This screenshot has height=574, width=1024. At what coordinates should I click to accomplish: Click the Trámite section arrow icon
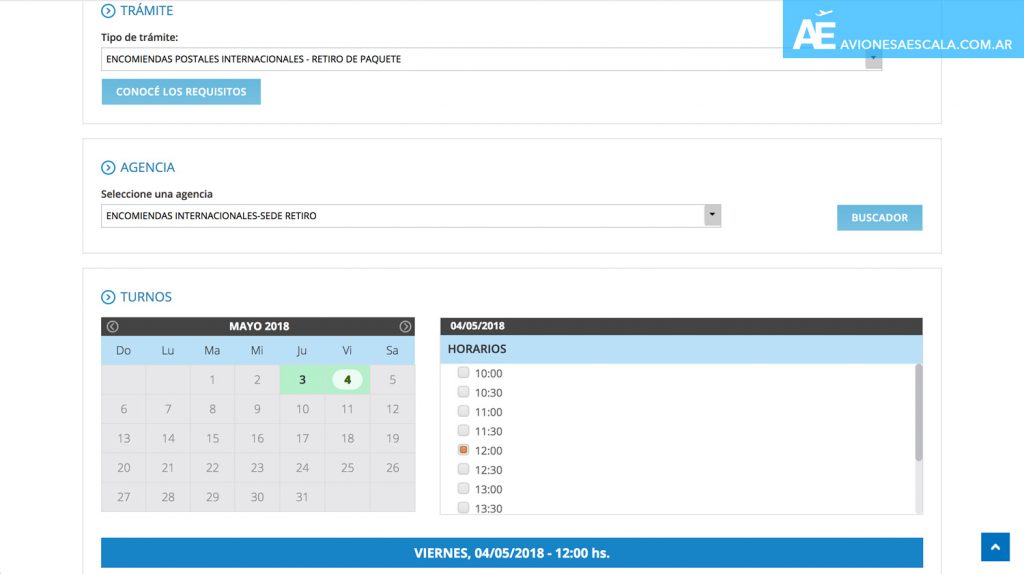(108, 11)
